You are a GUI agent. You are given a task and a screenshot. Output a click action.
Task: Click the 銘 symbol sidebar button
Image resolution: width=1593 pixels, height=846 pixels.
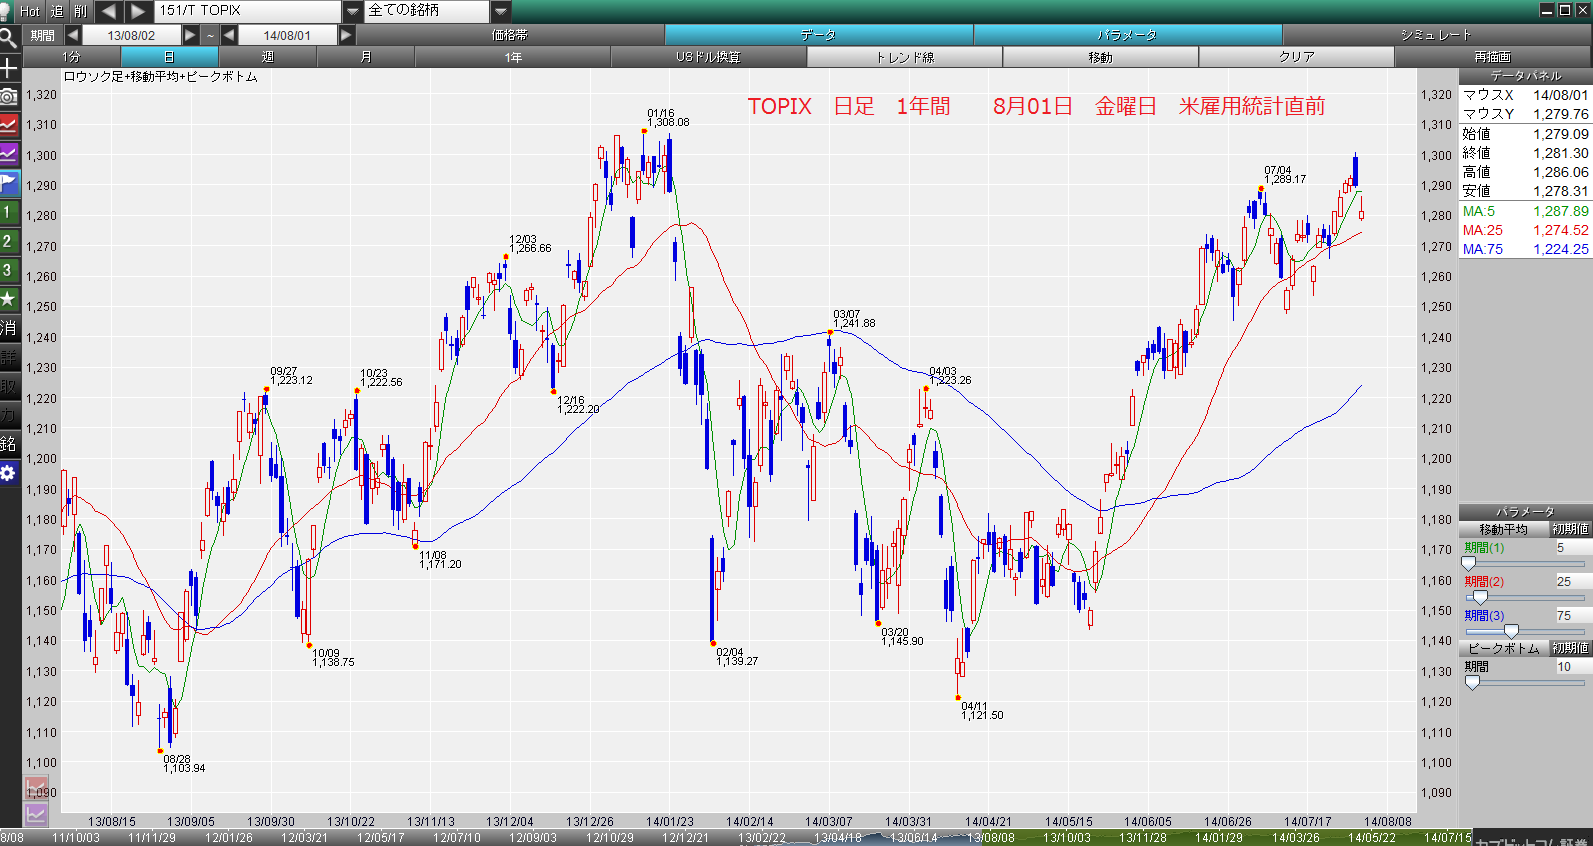[x=9, y=444]
